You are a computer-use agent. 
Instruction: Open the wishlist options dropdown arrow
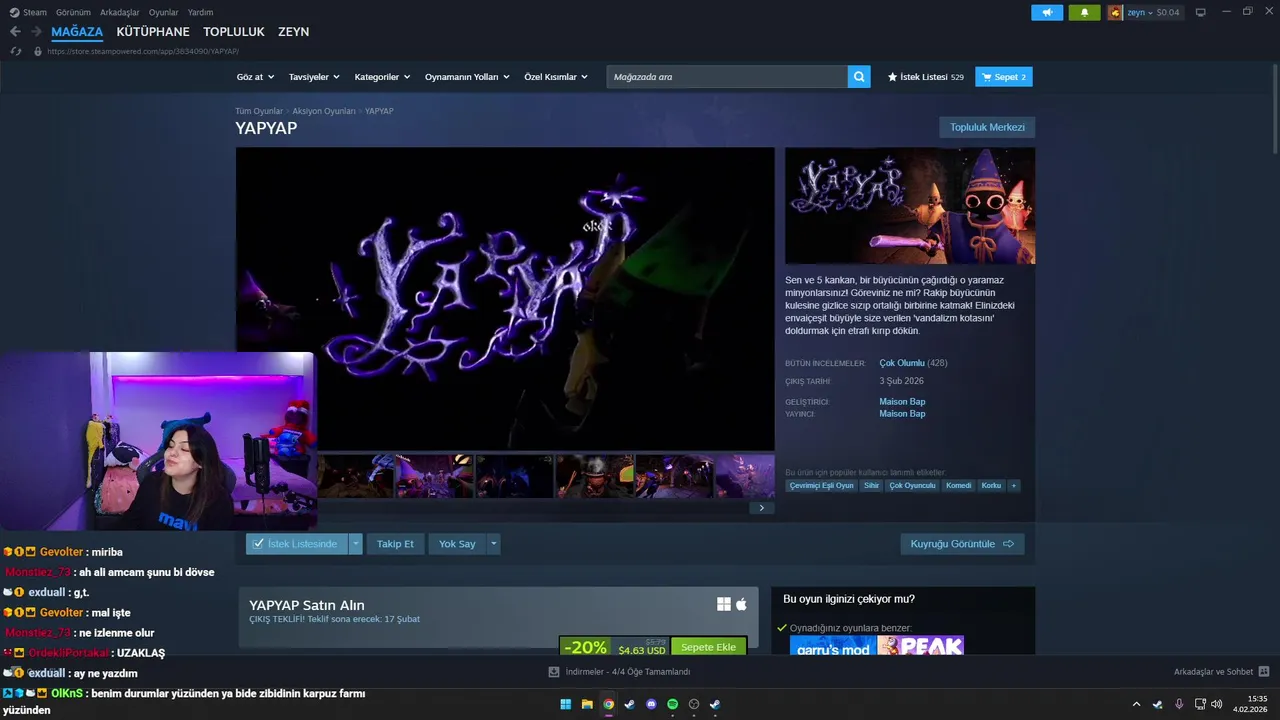tap(355, 544)
